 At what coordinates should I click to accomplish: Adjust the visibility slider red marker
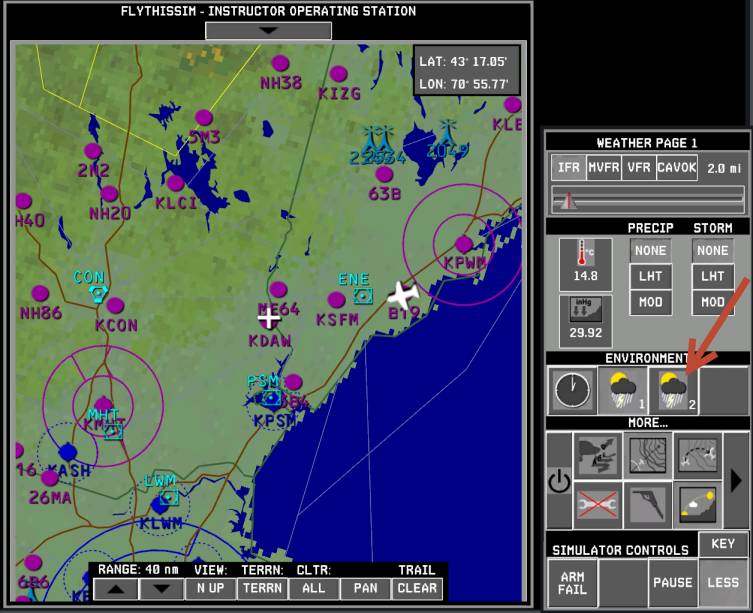568,201
